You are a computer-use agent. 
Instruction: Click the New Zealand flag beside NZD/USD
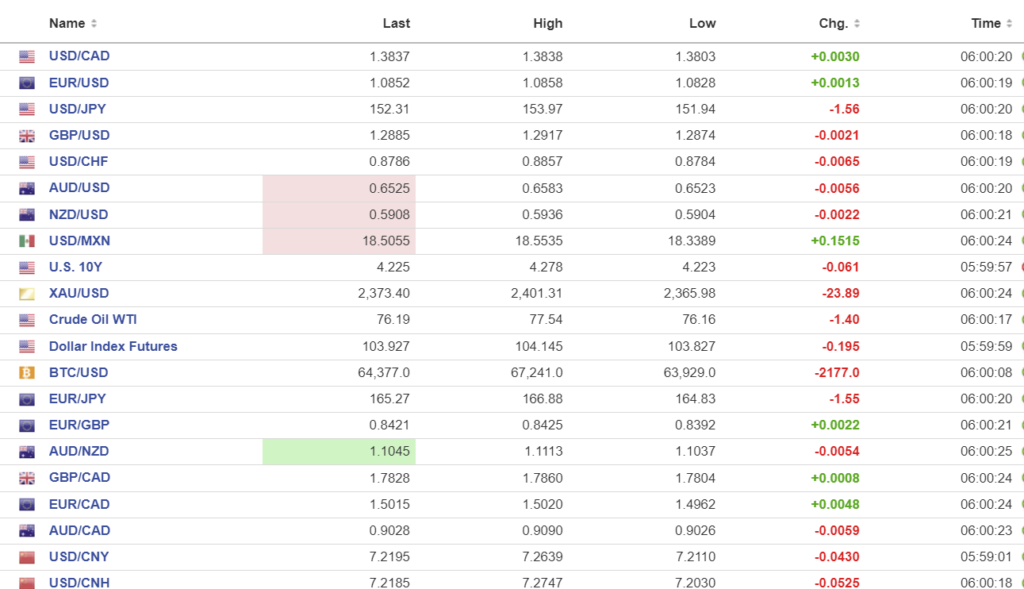(x=27, y=215)
